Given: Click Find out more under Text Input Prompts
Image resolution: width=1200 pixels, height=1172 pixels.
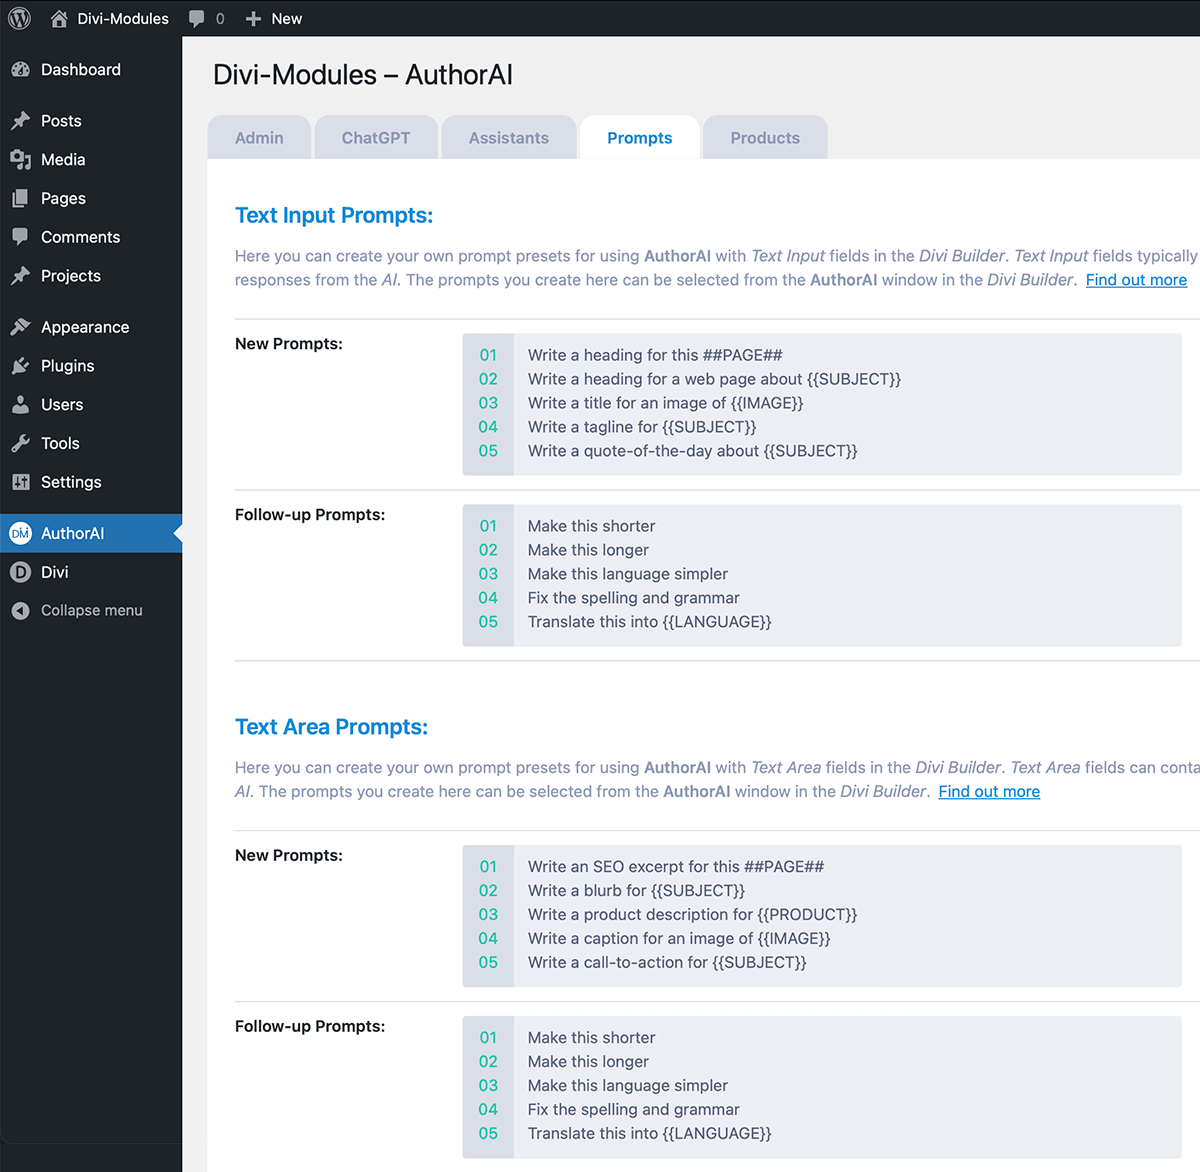Looking at the screenshot, I should point(1136,280).
